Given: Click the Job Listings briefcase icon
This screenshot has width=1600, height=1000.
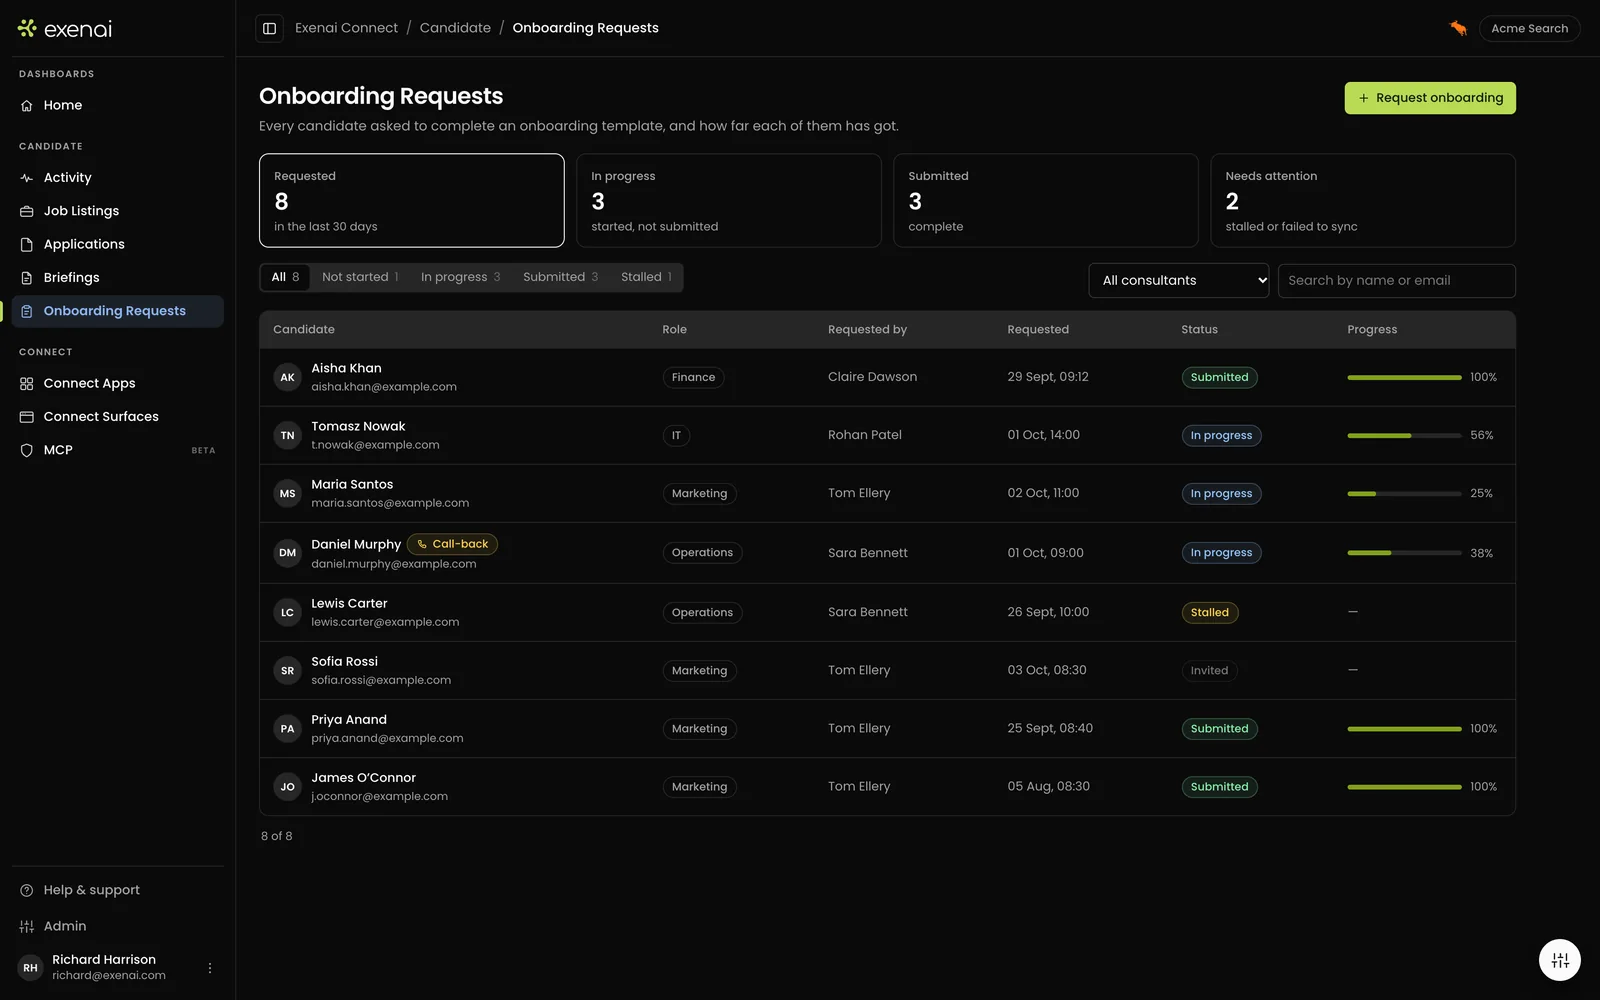Looking at the screenshot, I should point(27,211).
